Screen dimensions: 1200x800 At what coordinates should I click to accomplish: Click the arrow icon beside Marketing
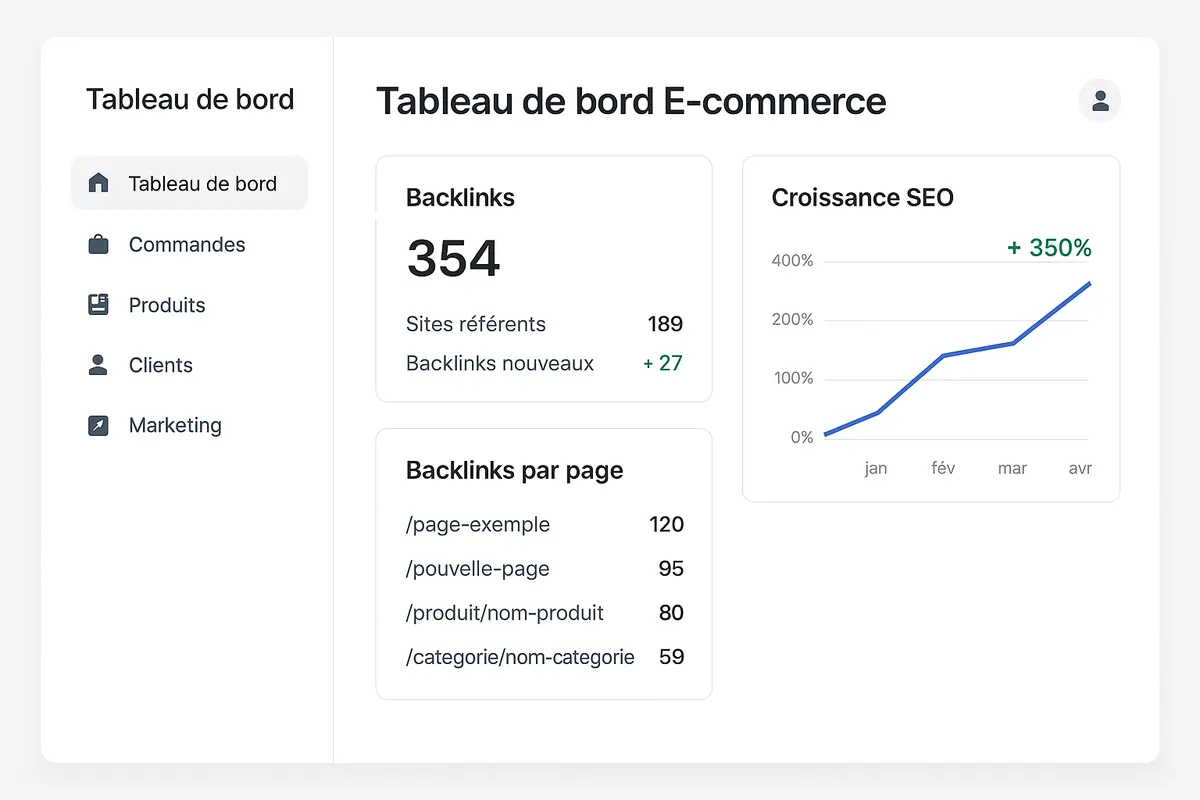(98, 425)
